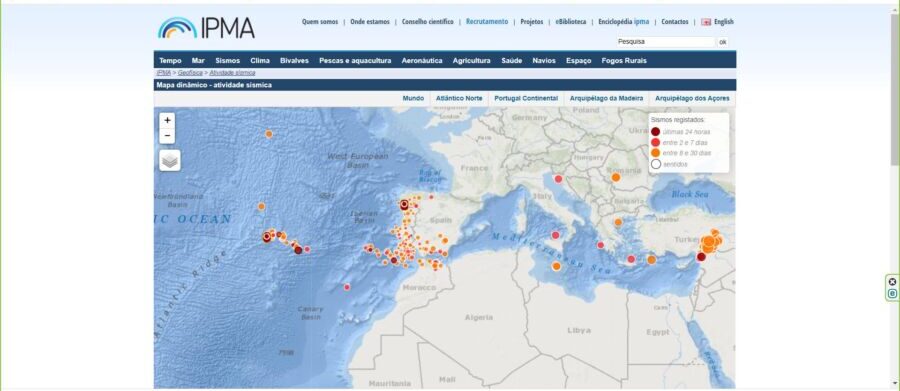Click the Atividade sísmica breadcrumb link
The image size is (900, 391).
232,73
